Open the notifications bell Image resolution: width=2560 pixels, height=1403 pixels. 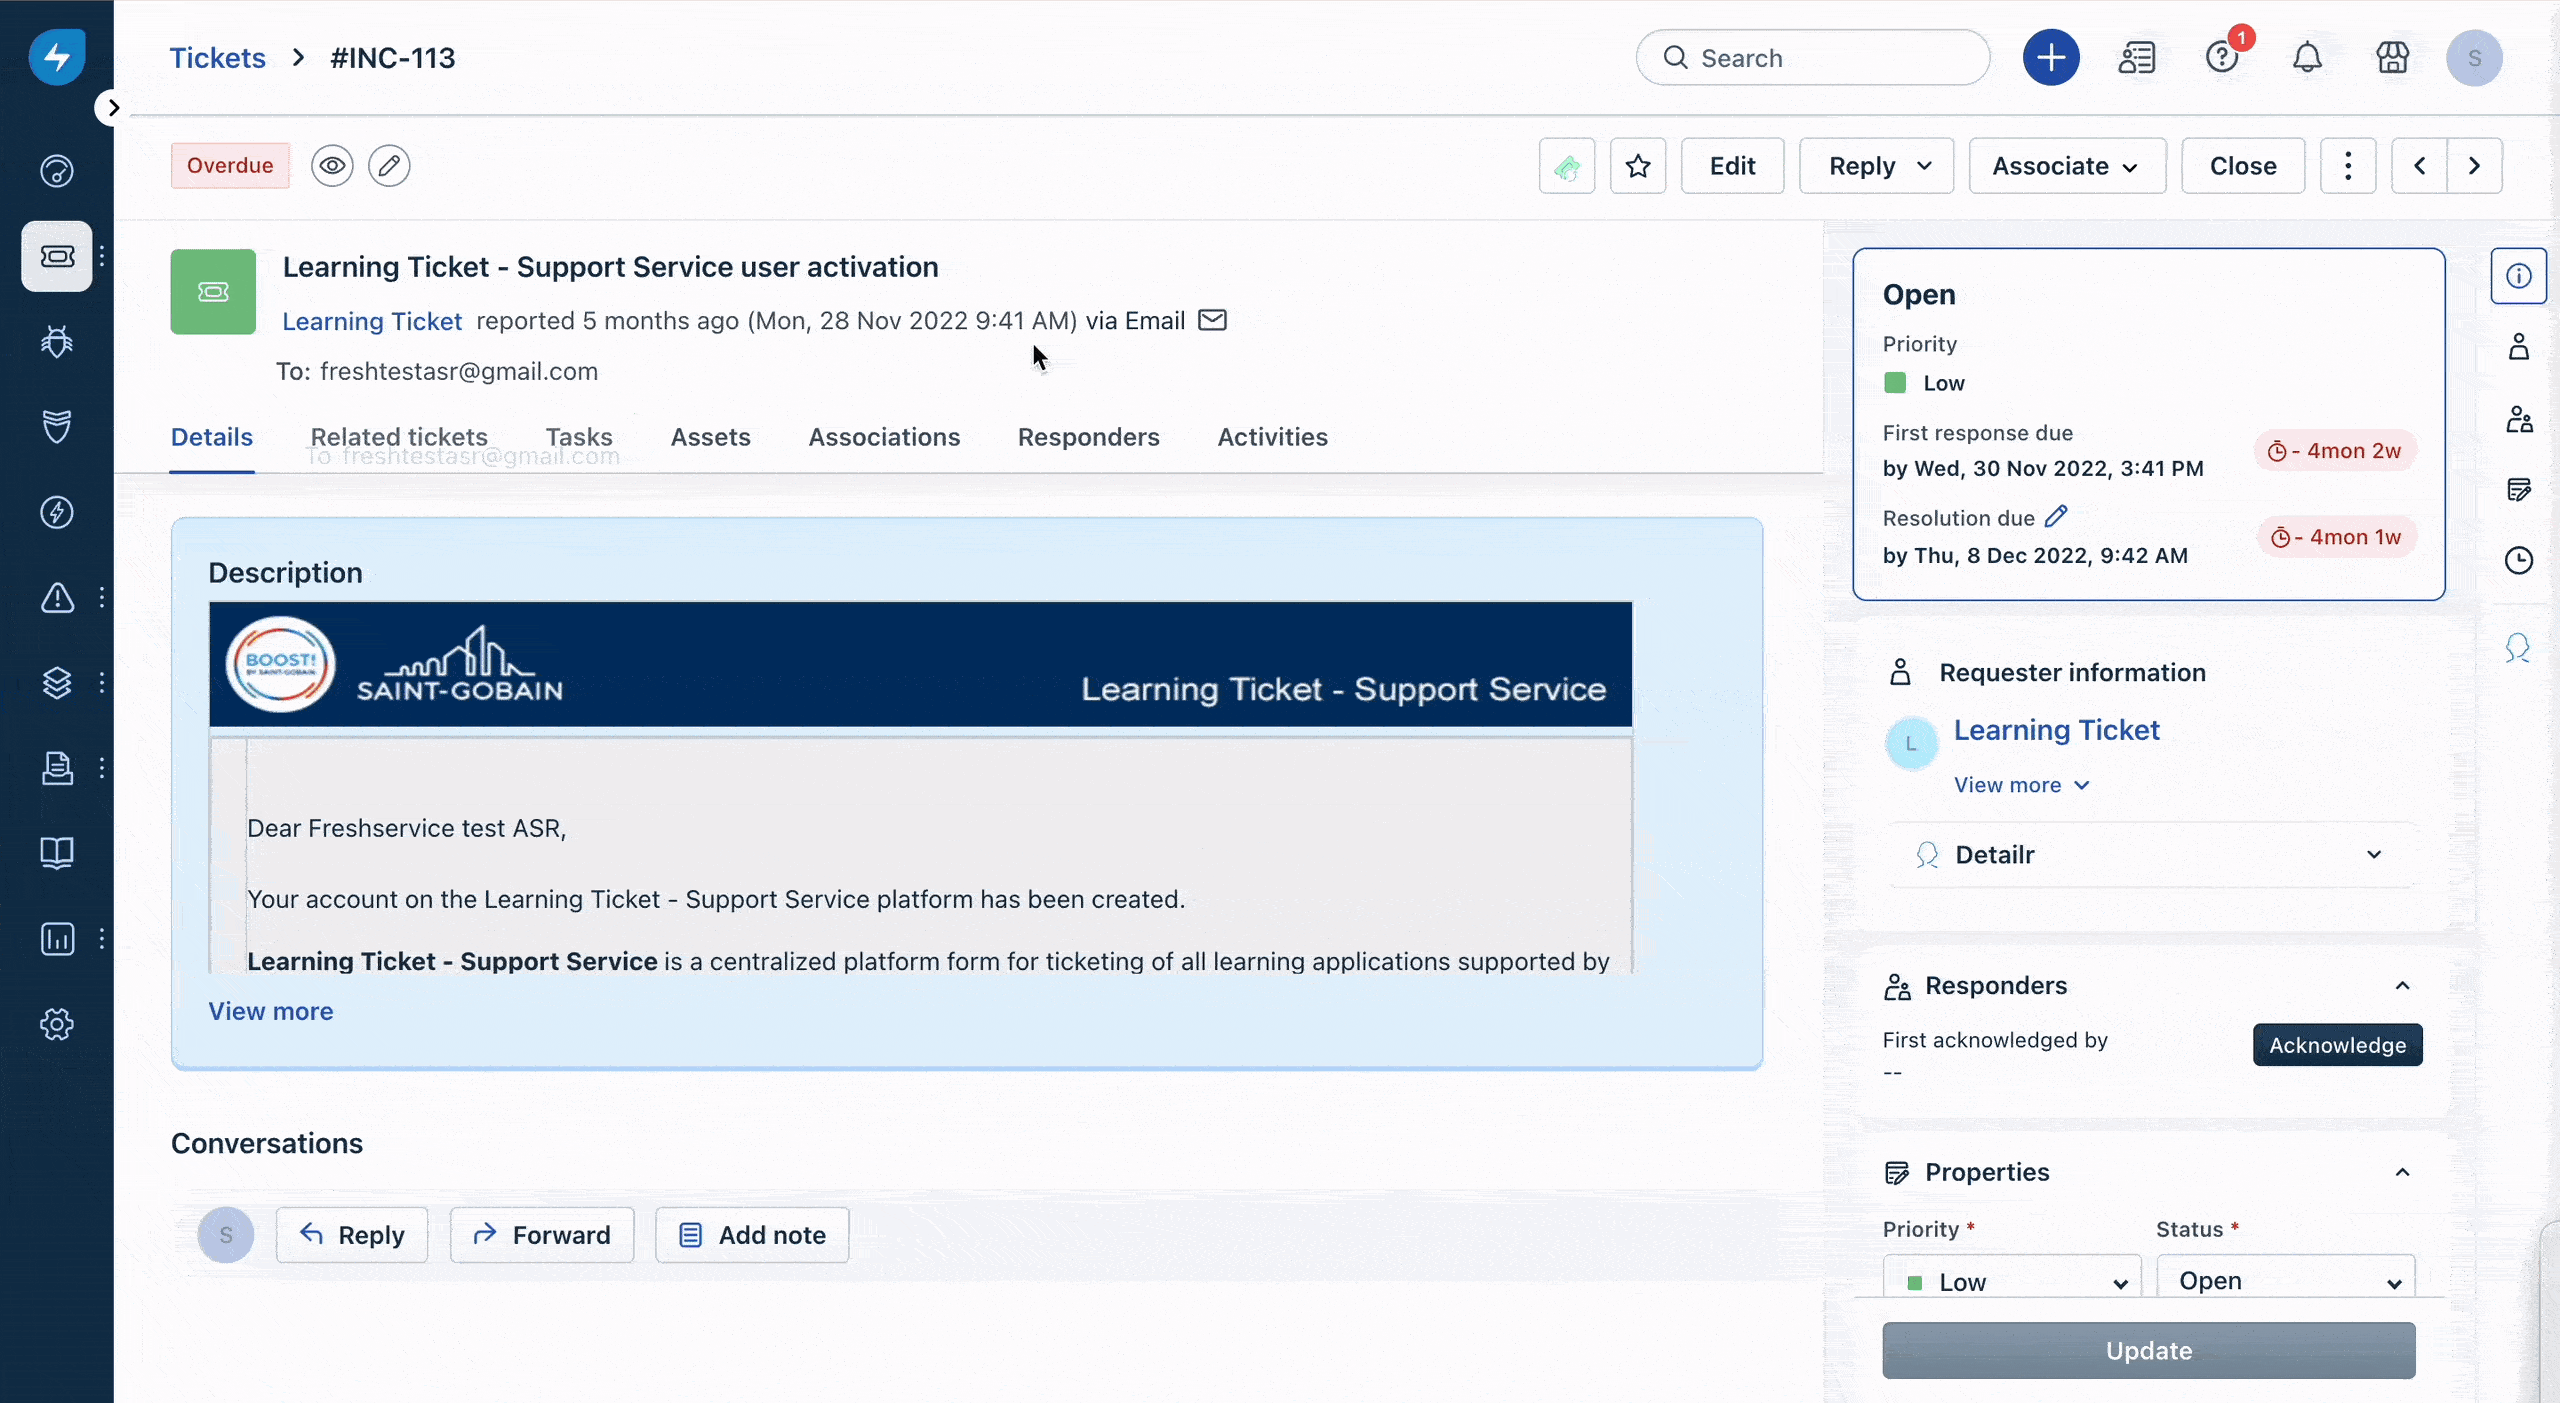(x=2307, y=58)
